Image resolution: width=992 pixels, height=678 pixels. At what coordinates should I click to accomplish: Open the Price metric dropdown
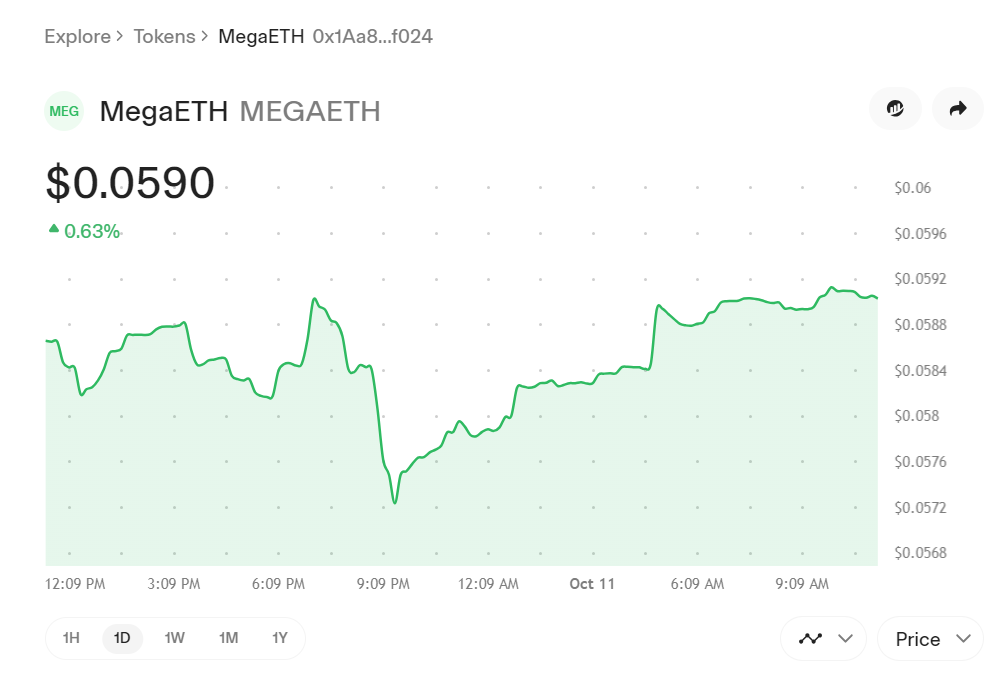tap(930, 638)
